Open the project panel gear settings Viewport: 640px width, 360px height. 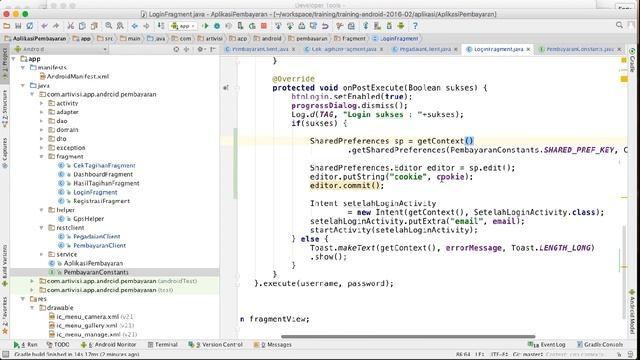(x=200, y=49)
